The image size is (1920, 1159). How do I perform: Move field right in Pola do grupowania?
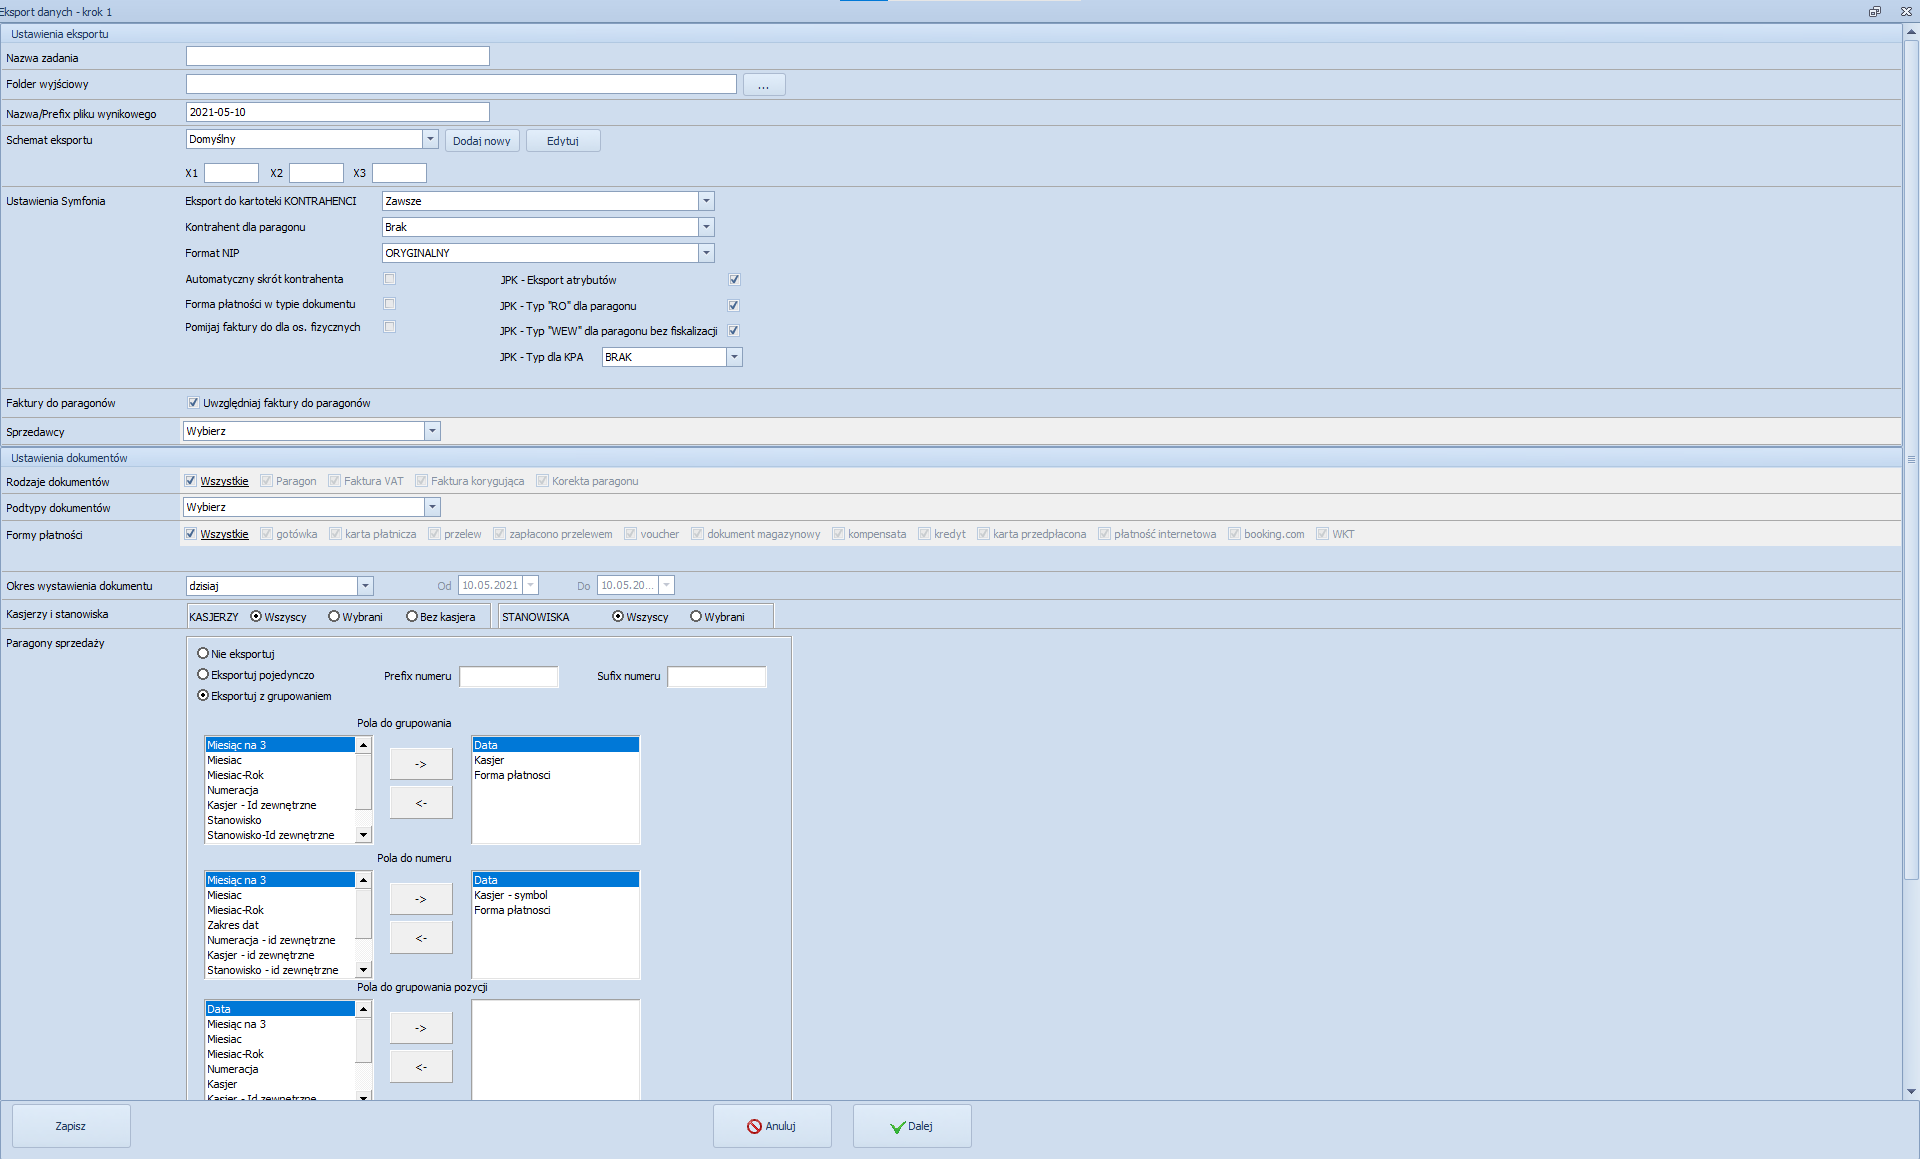(420, 764)
